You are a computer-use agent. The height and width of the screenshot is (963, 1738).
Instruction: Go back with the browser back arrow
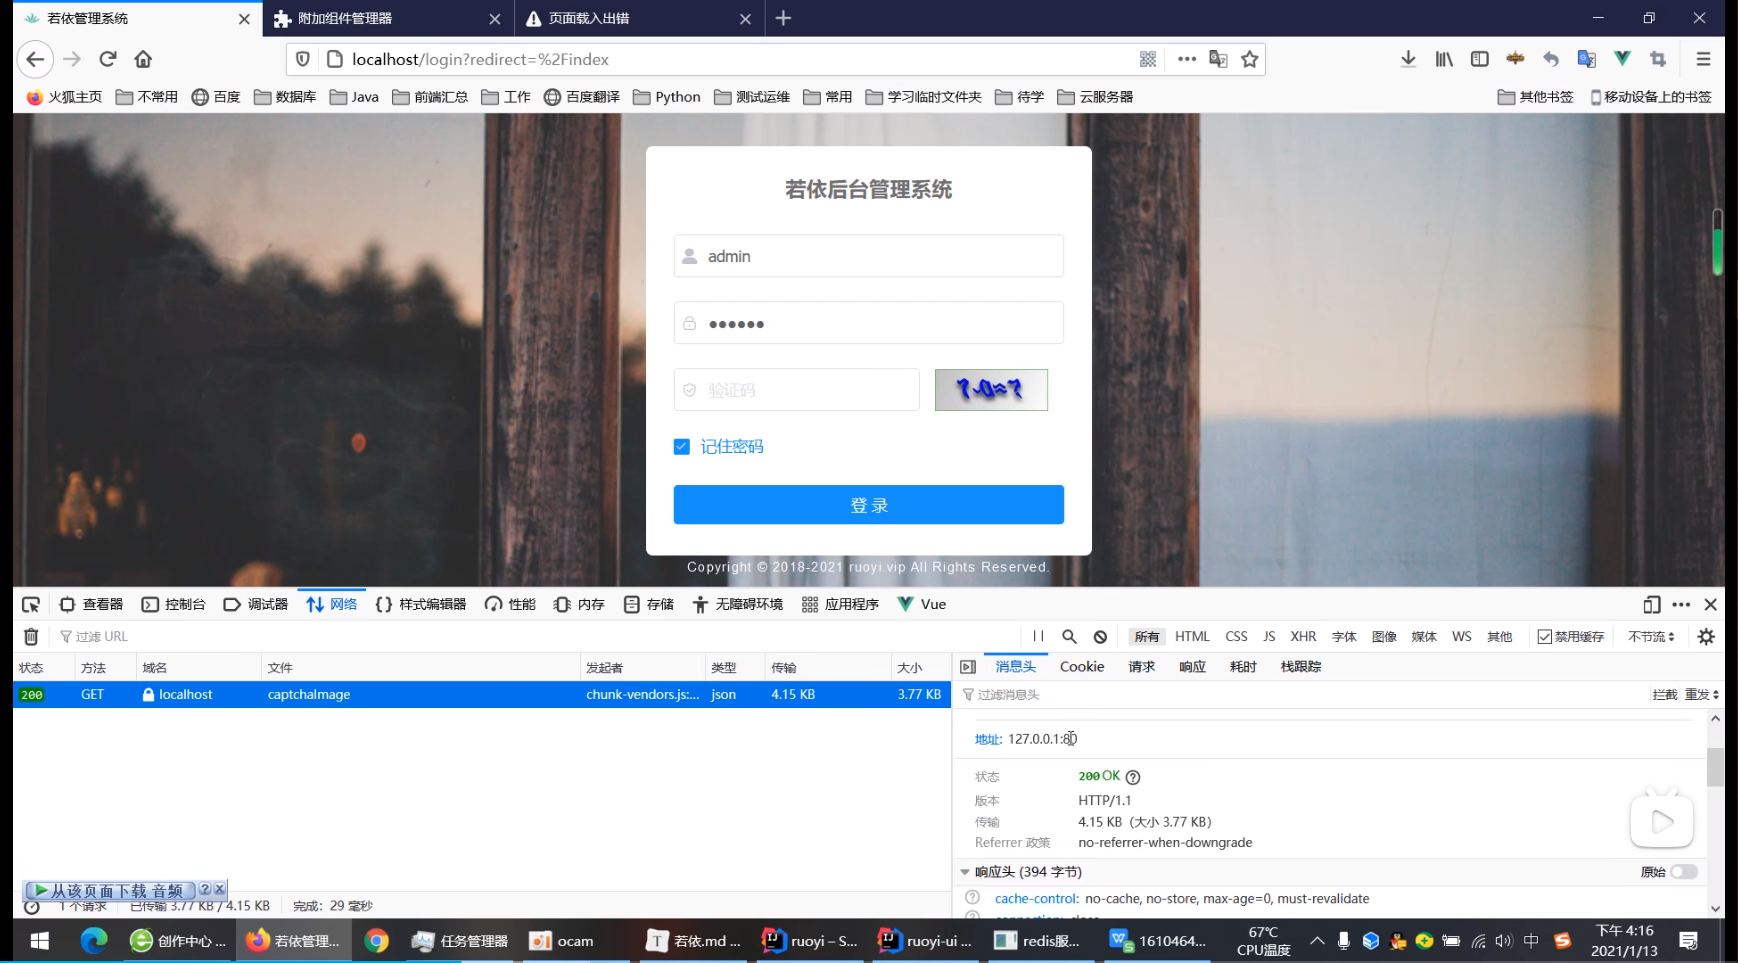(x=35, y=59)
